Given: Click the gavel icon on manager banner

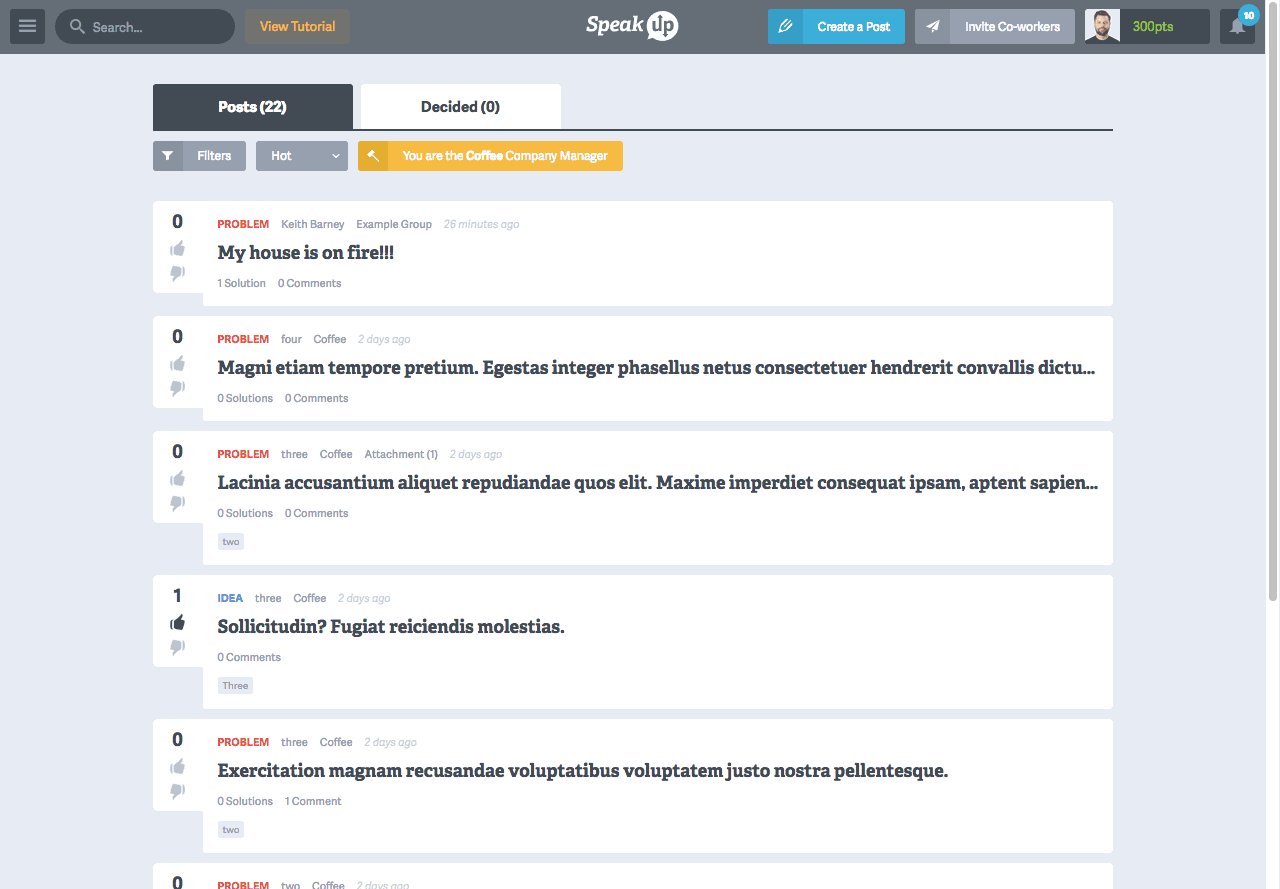Looking at the screenshot, I should [x=373, y=156].
